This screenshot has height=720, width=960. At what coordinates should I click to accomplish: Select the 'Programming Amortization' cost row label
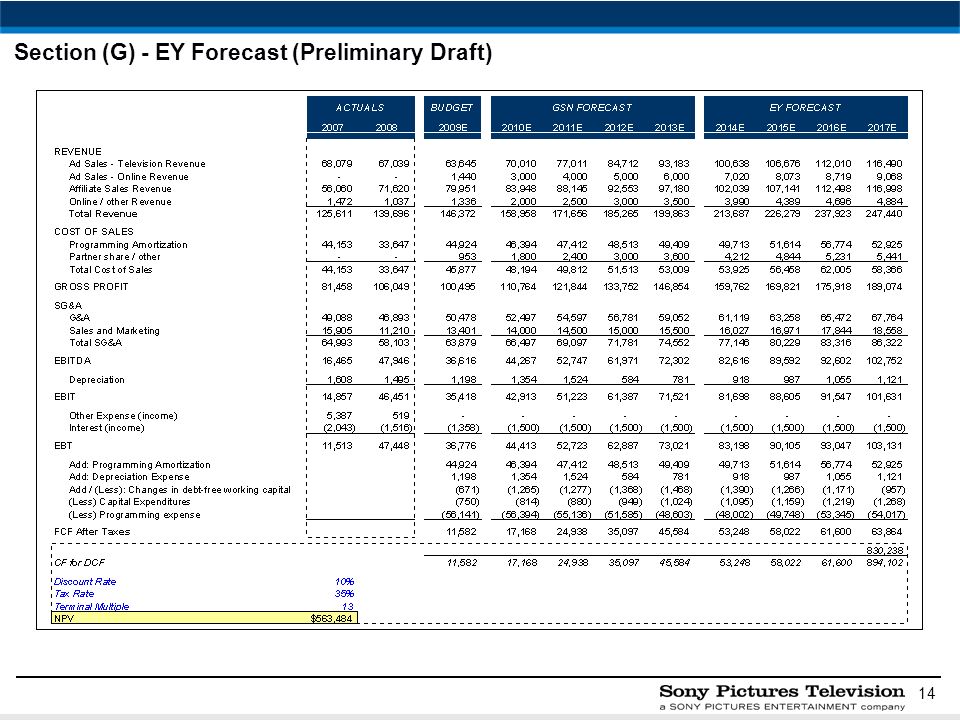[x=128, y=245]
